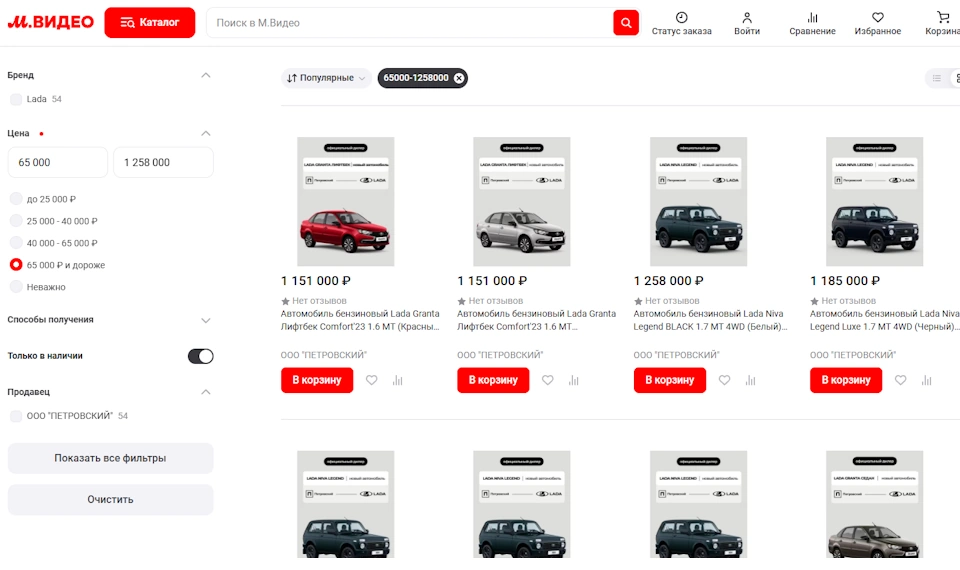The width and height of the screenshot is (960, 570).
Task: Open the Сравнение comparison icon
Action: click(x=812, y=18)
